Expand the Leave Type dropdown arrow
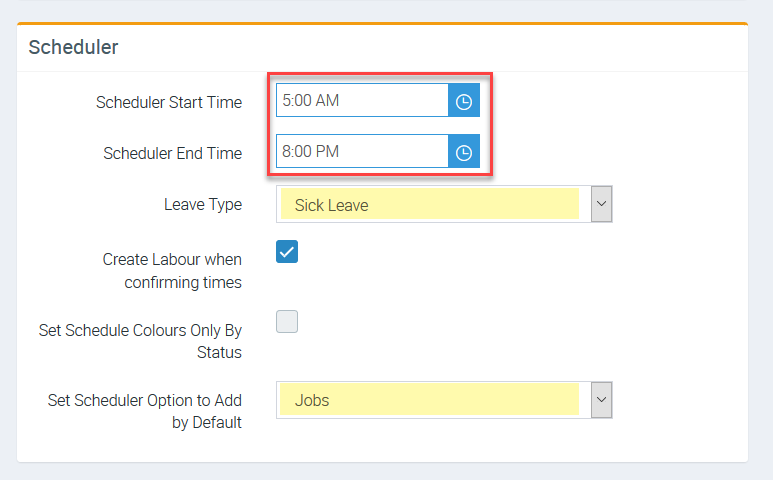The width and height of the screenshot is (773, 480). click(x=601, y=204)
